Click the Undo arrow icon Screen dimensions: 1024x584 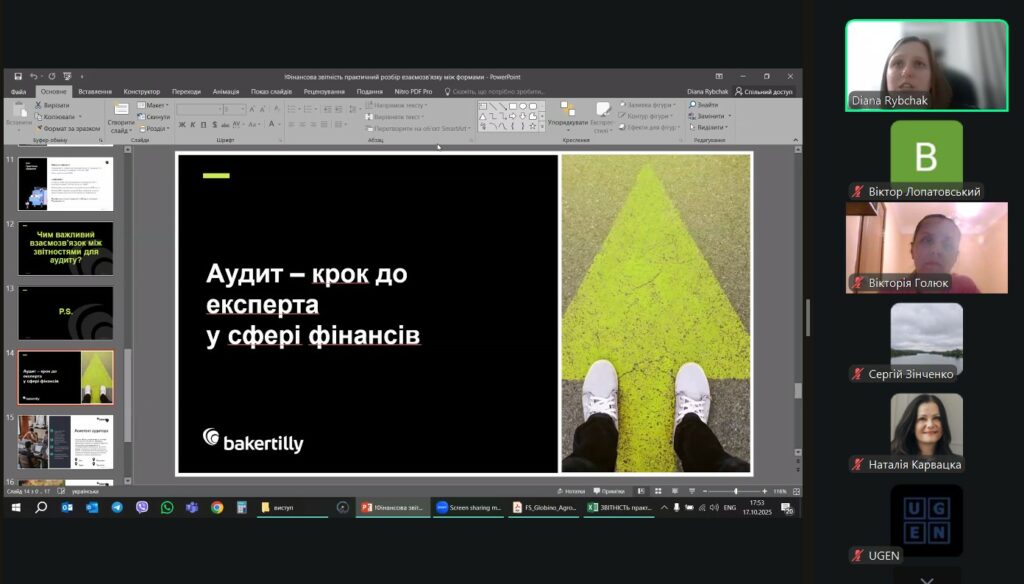33,76
